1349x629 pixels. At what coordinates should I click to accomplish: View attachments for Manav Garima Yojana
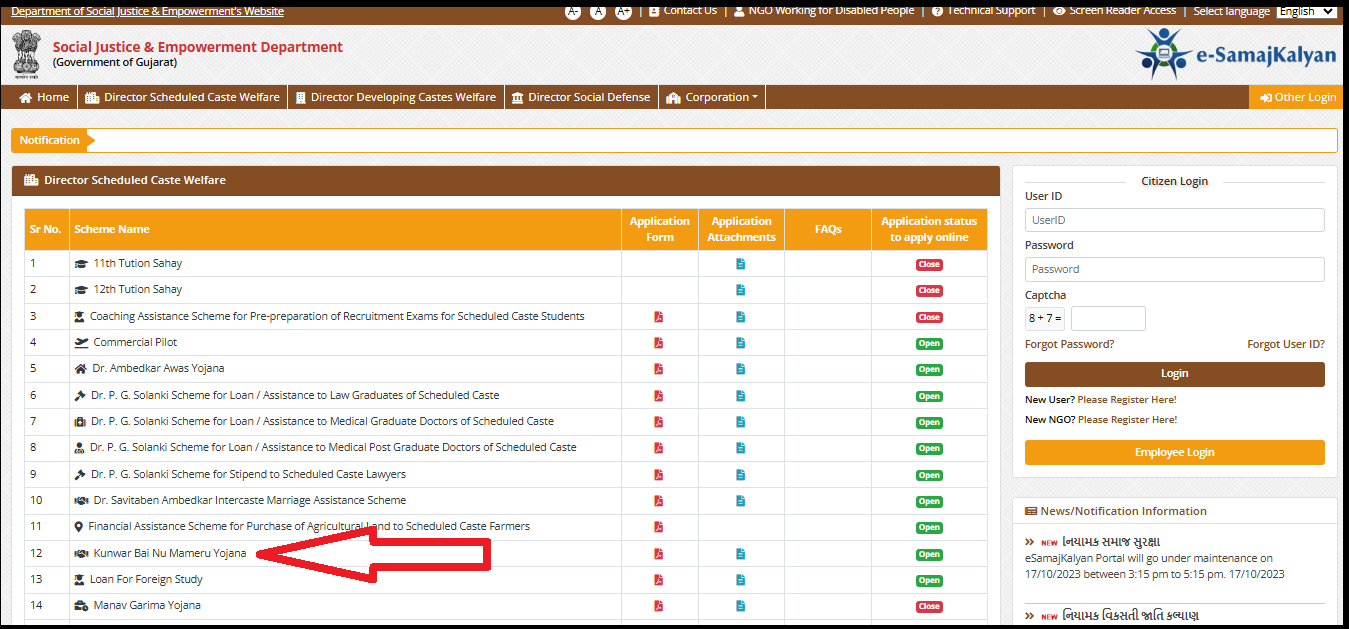tap(741, 606)
